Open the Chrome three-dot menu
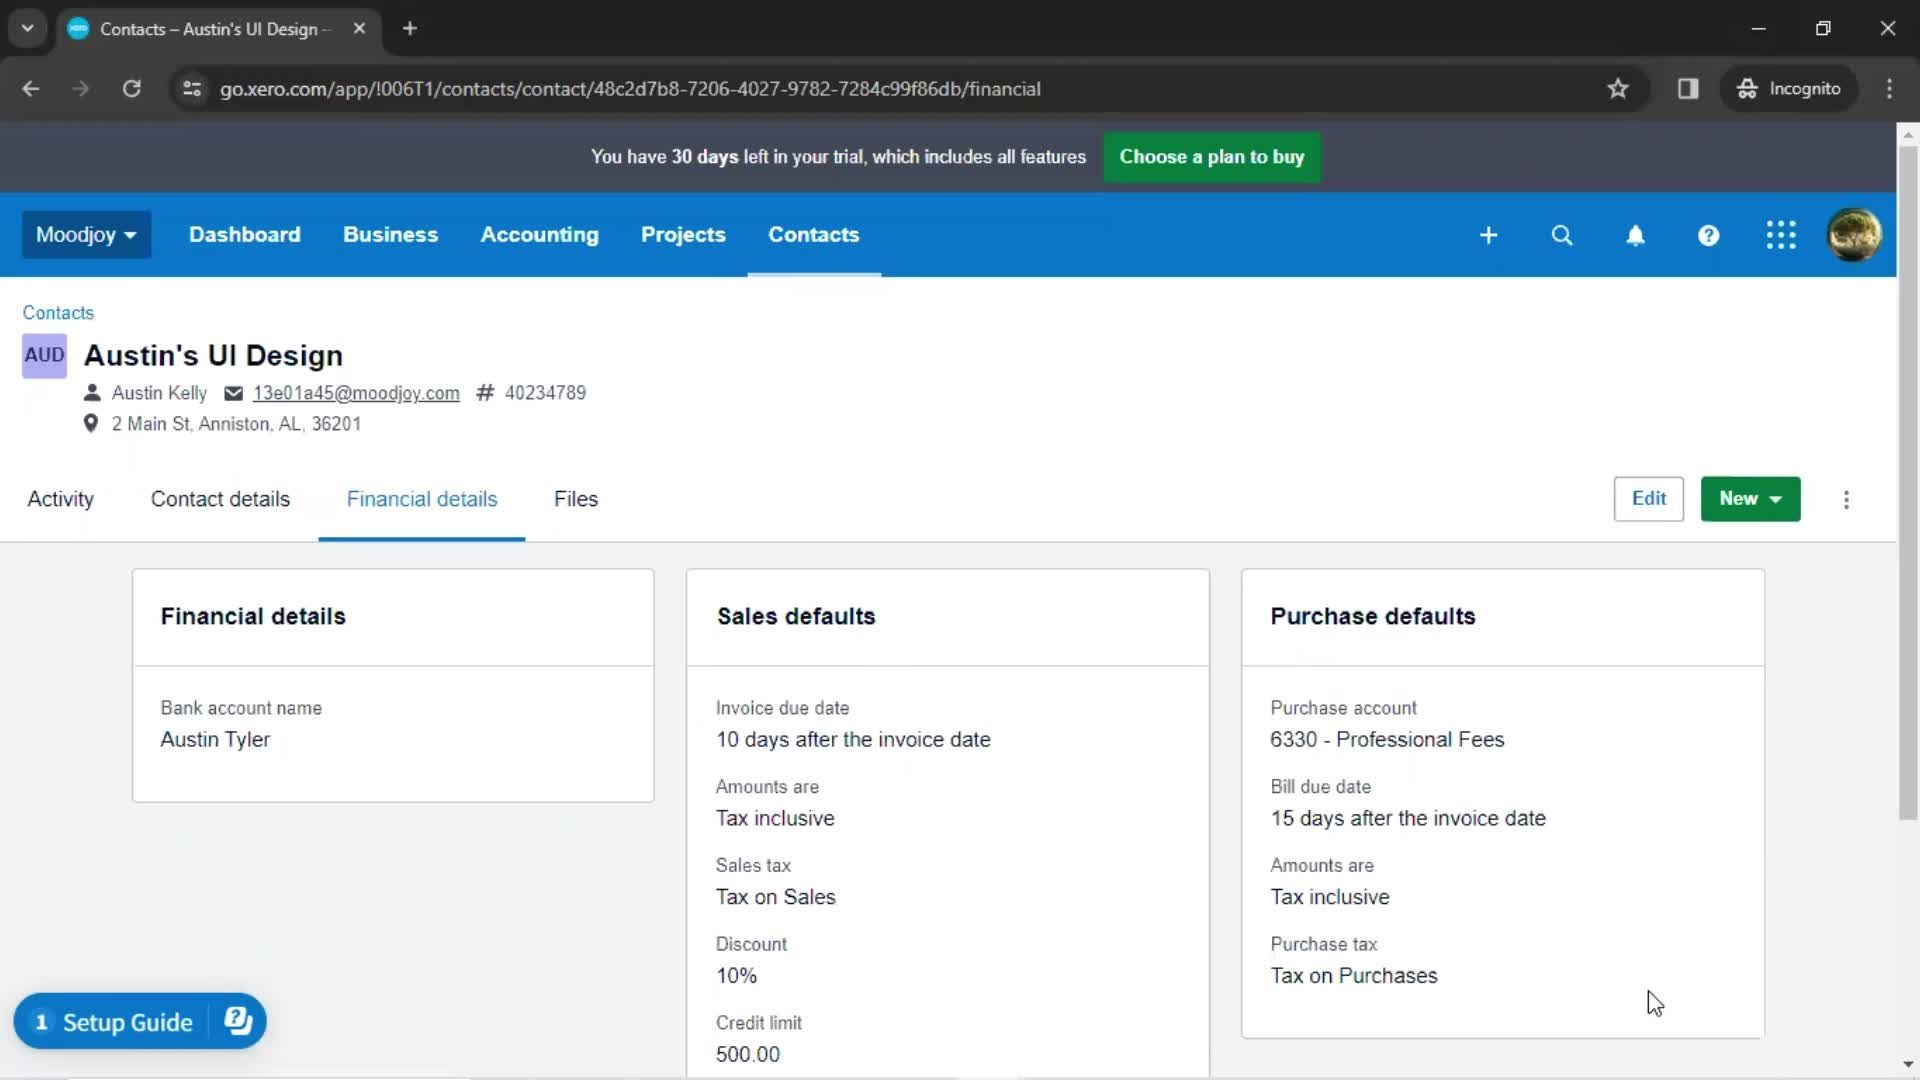This screenshot has width=1920, height=1080. click(1889, 89)
